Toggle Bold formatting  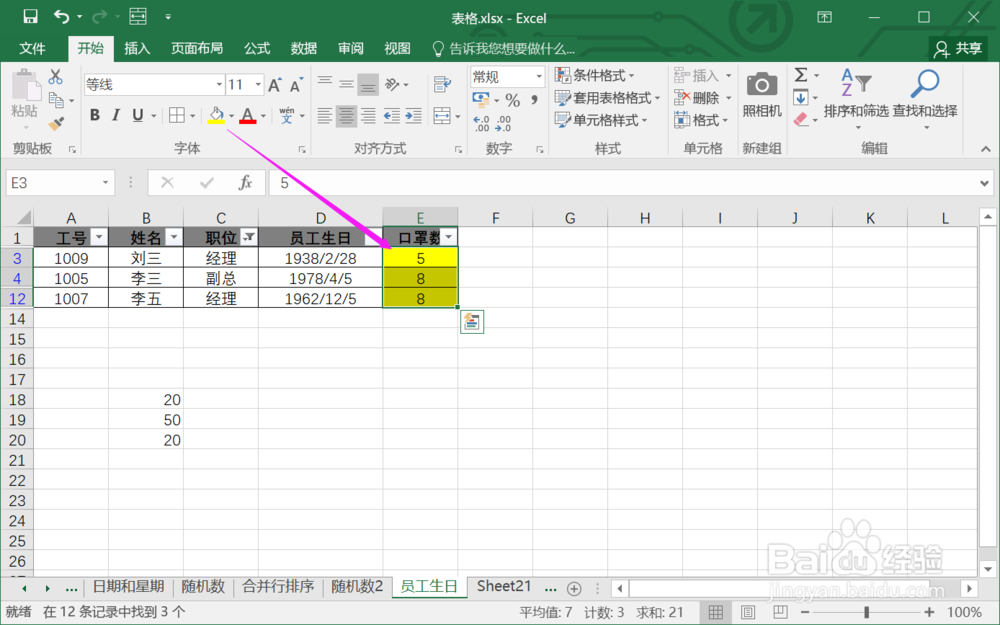[x=94, y=115]
